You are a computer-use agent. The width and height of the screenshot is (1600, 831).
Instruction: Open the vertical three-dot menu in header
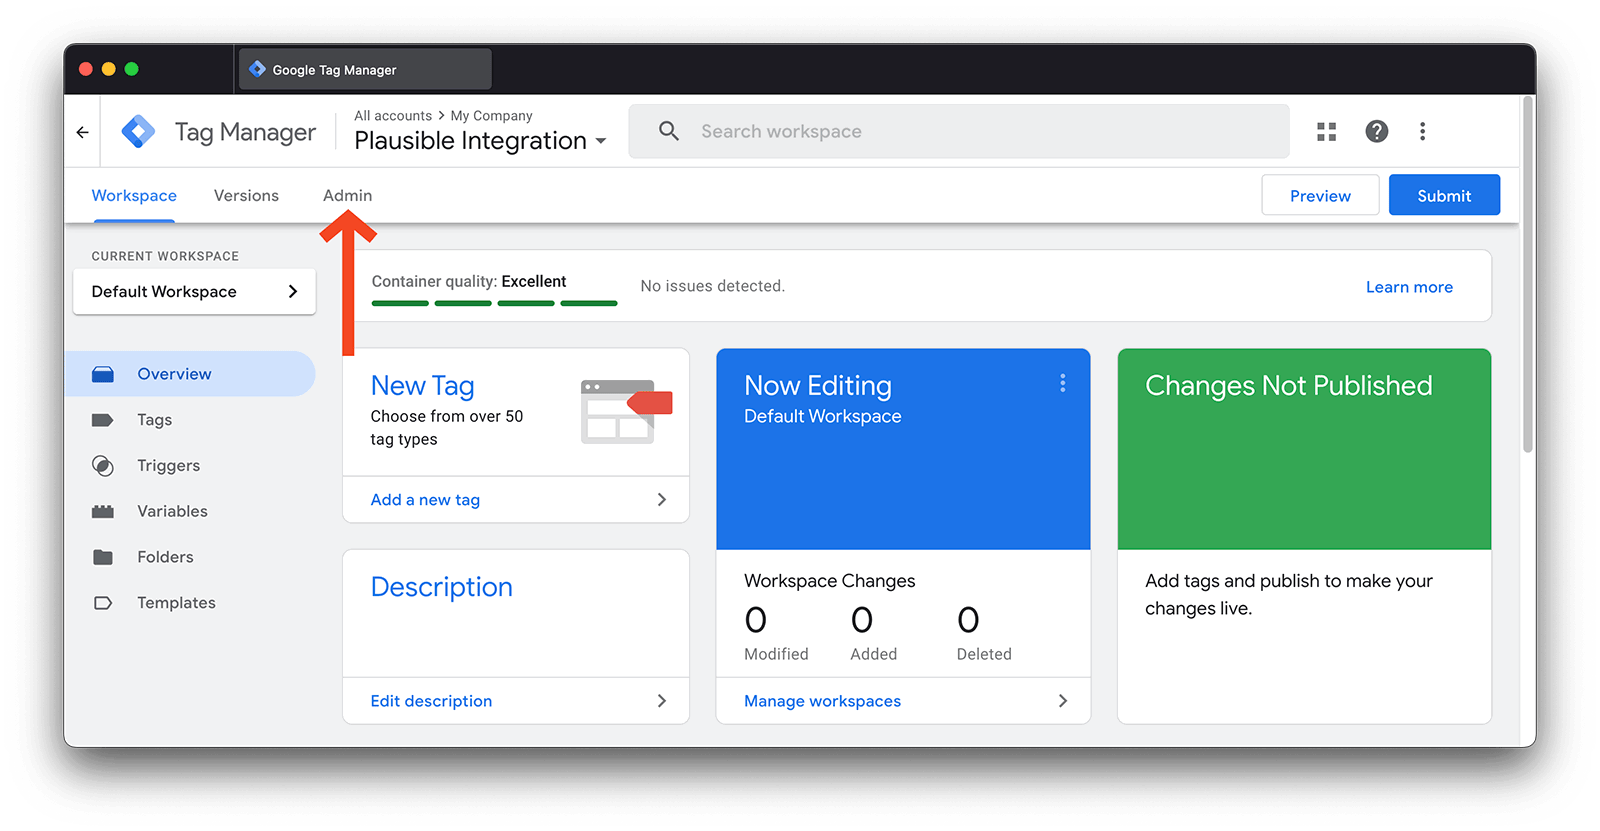[1422, 132]
